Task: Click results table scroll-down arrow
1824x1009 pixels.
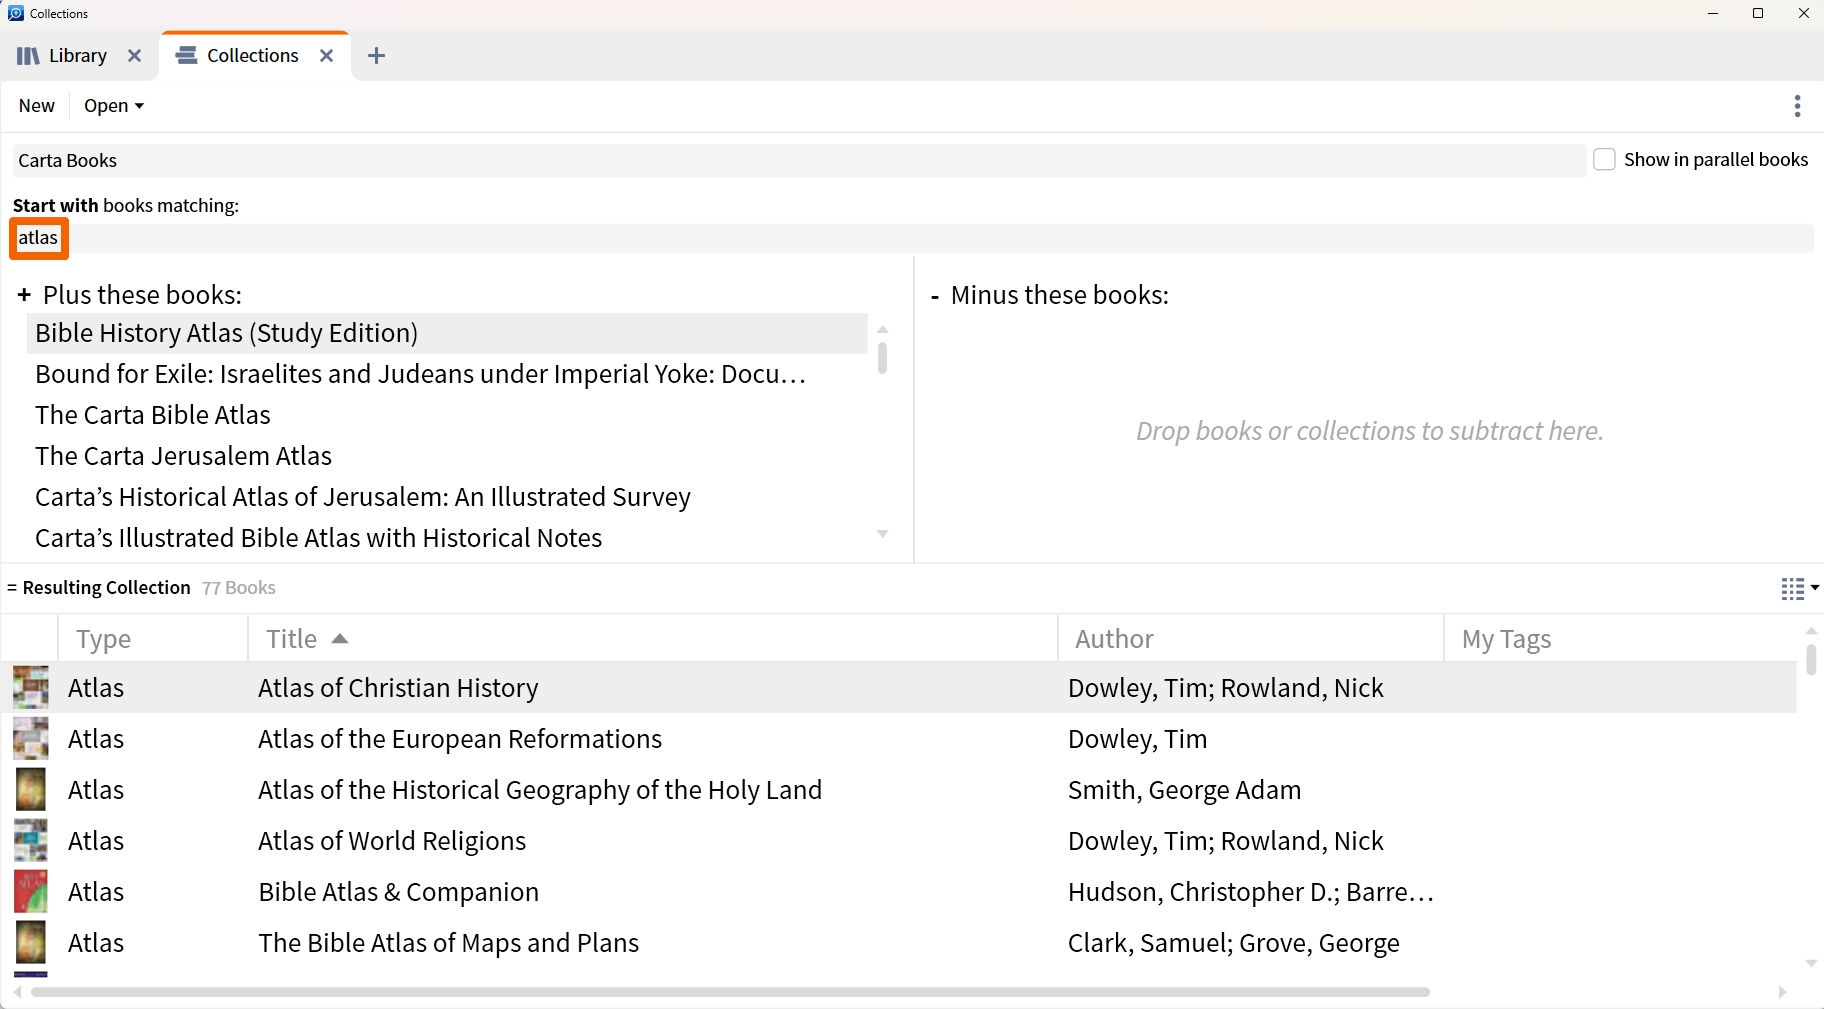Action: [1811, 964]
